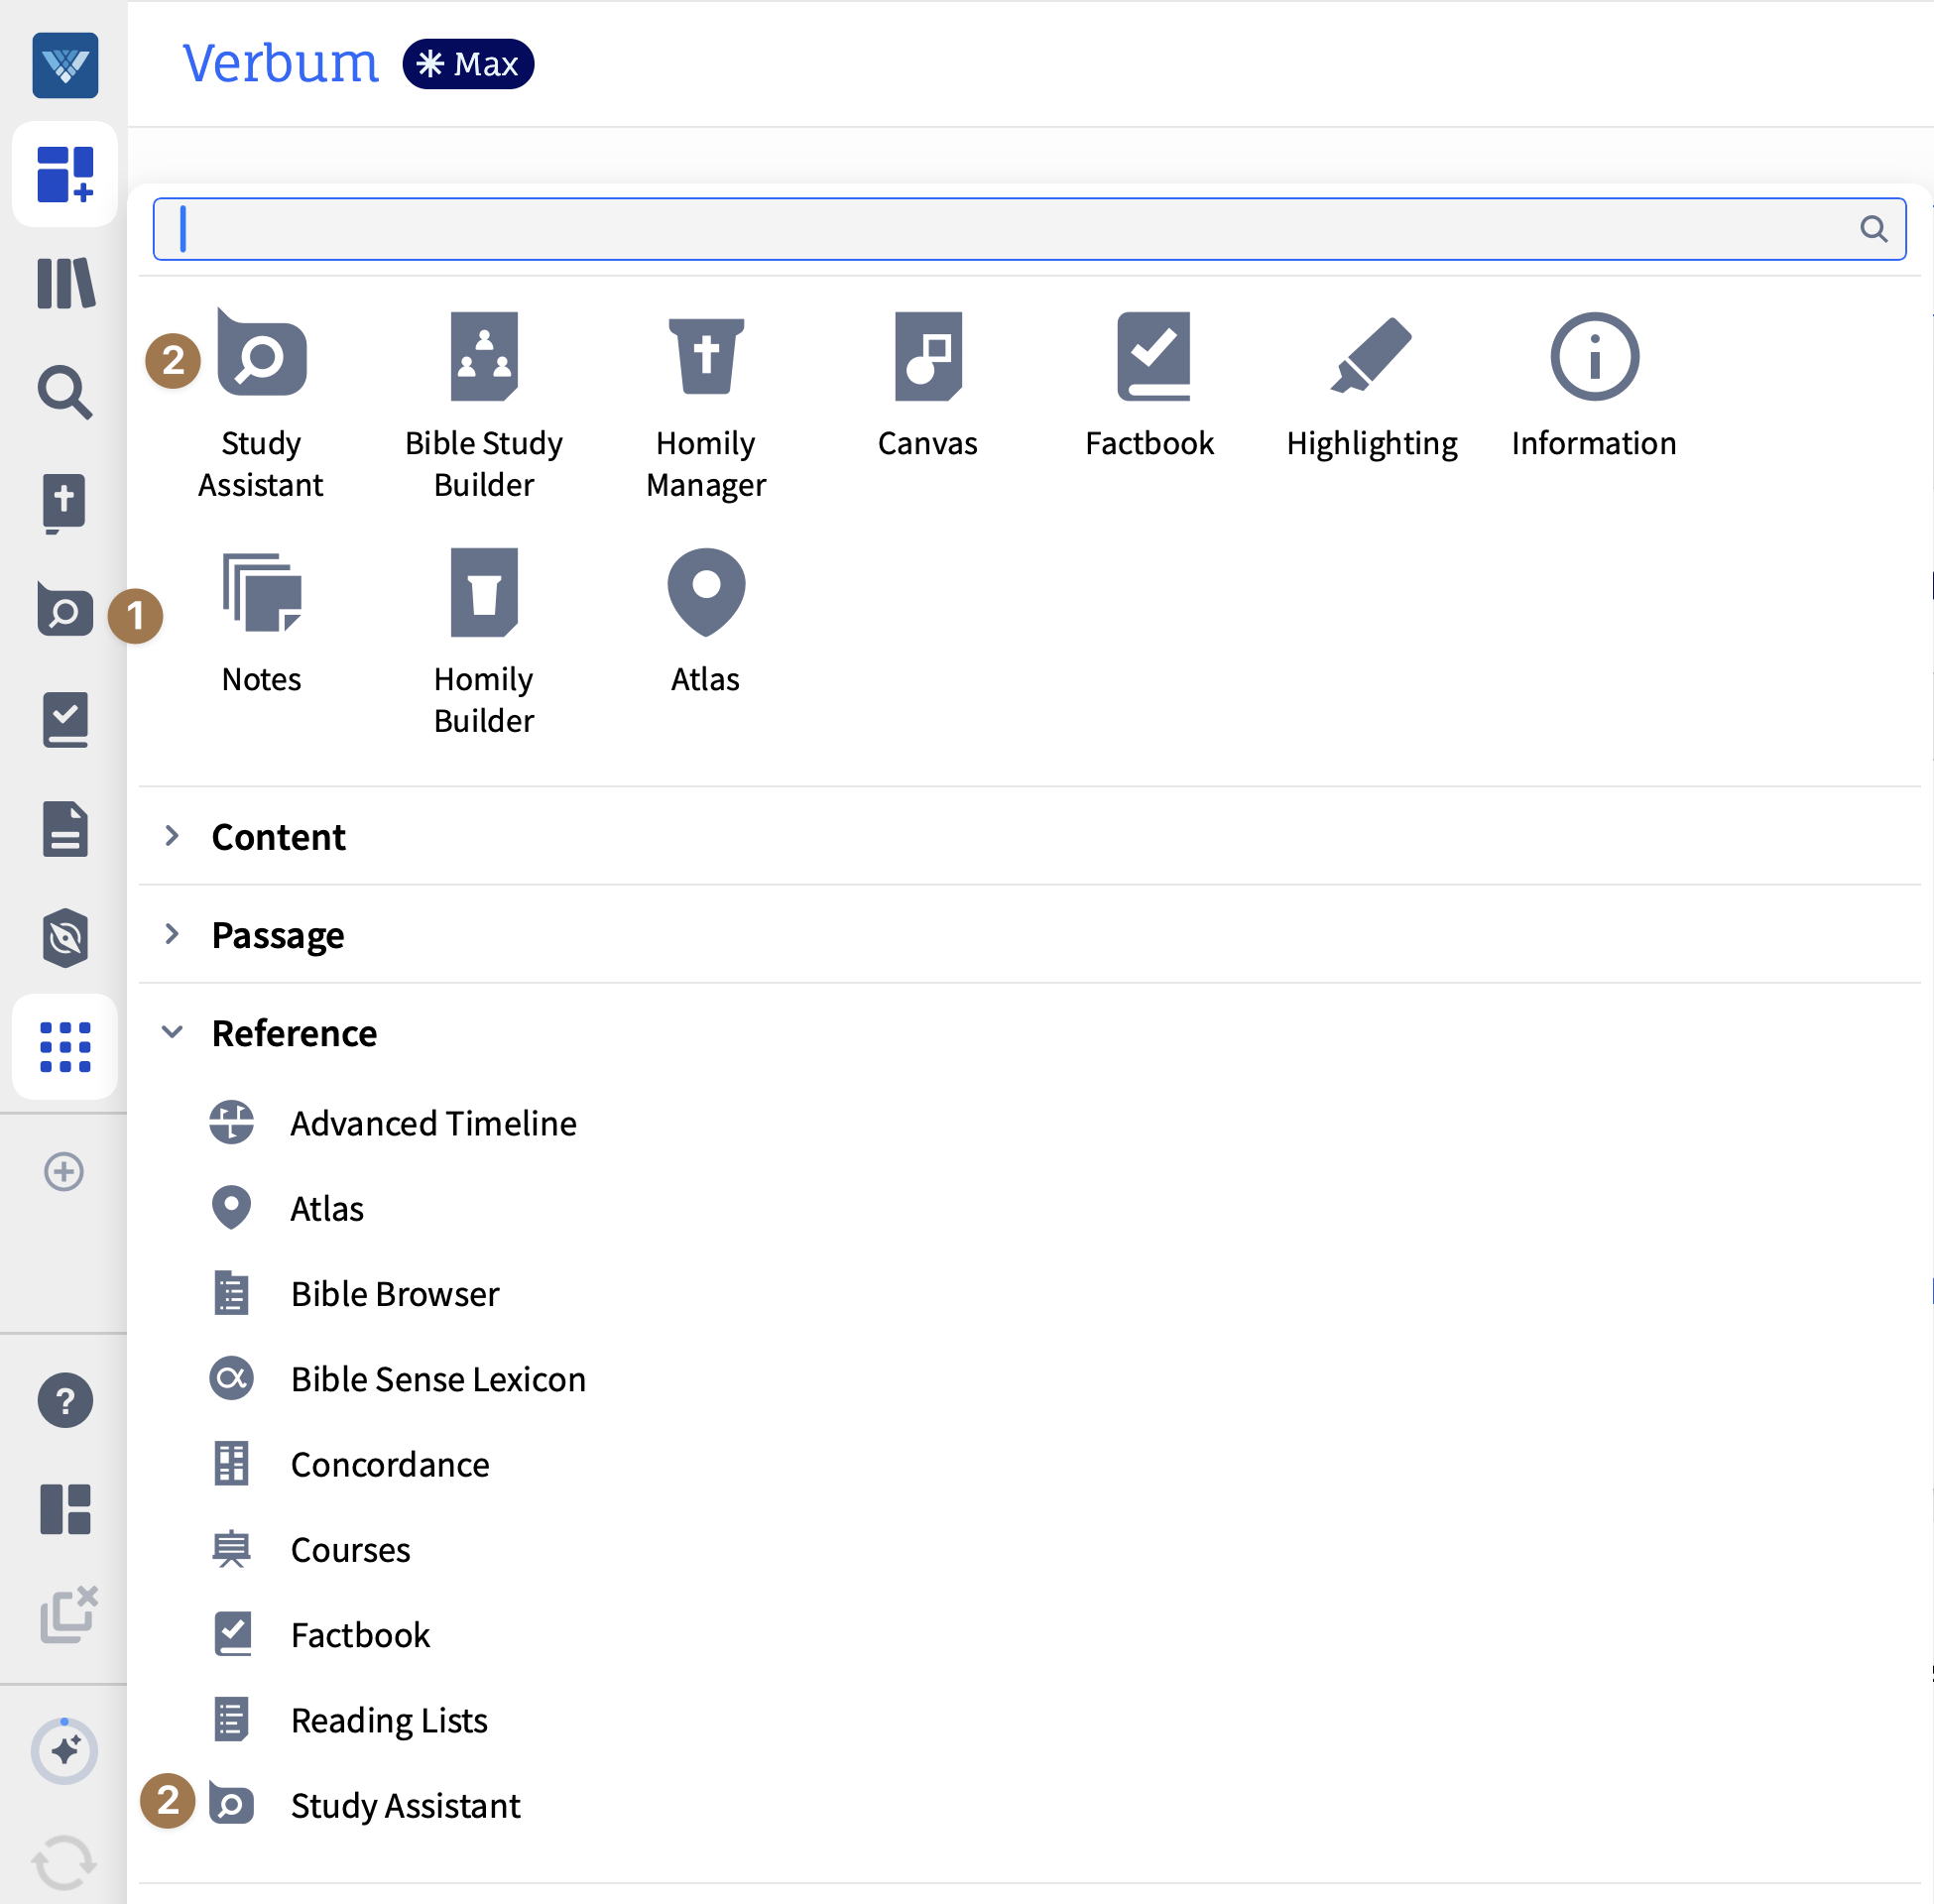Select Study Assistant in the Reference list
The image size is (1934, 1904).
coord(365,1804)
